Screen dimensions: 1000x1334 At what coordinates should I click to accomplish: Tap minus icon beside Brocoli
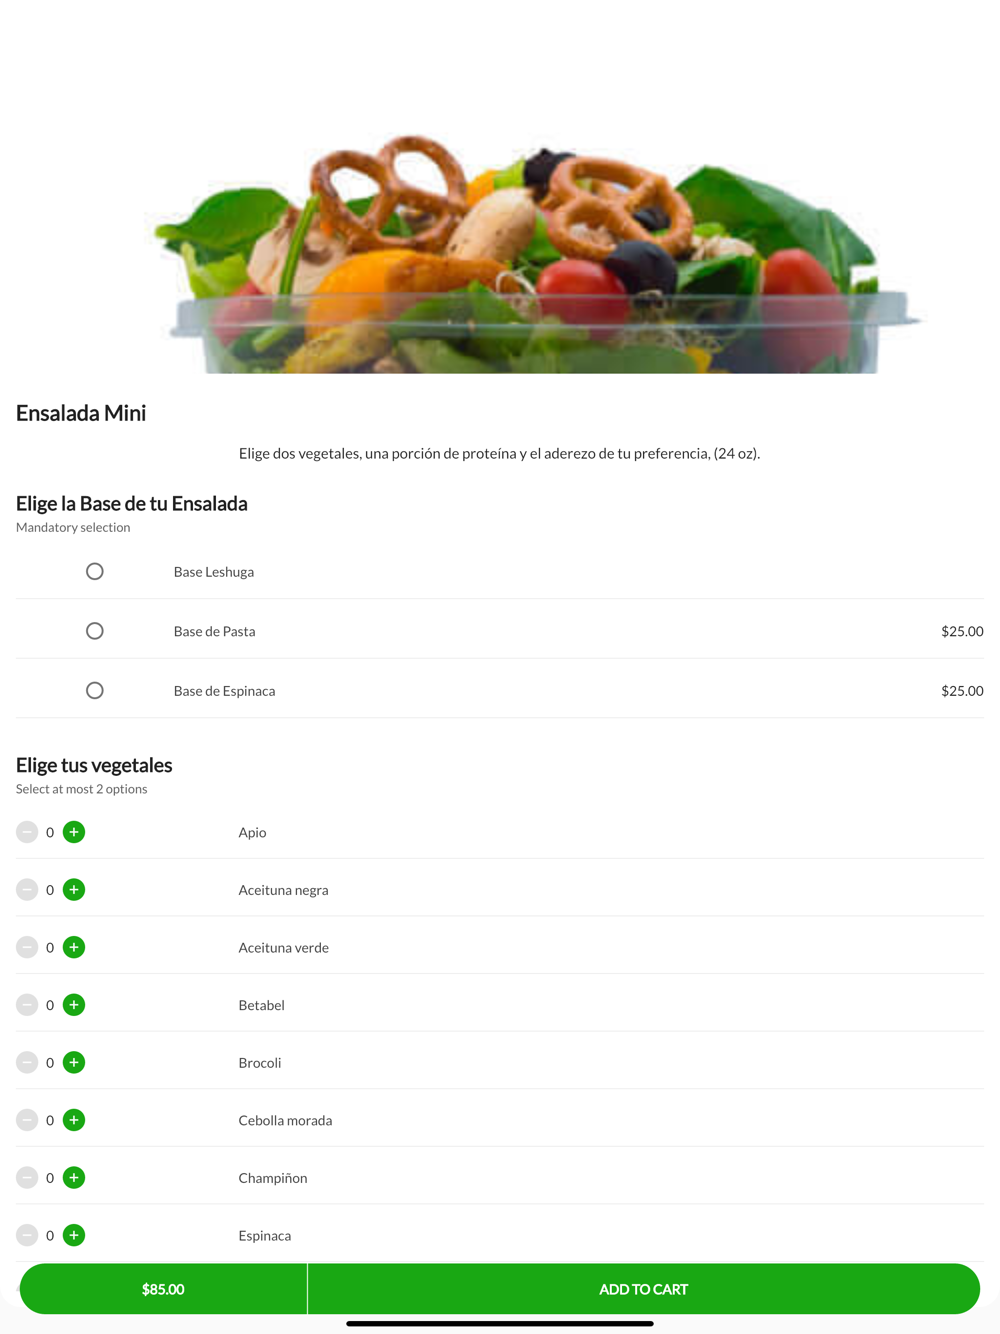coord(27,1062)
